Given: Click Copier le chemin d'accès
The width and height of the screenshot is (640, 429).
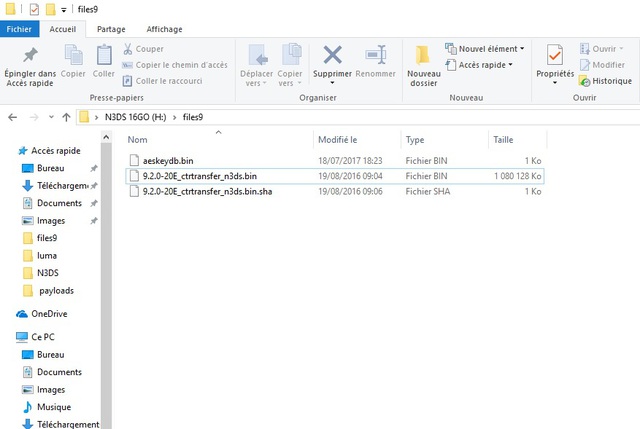Looking at the screenshot, I should click(x=175, y=65).
